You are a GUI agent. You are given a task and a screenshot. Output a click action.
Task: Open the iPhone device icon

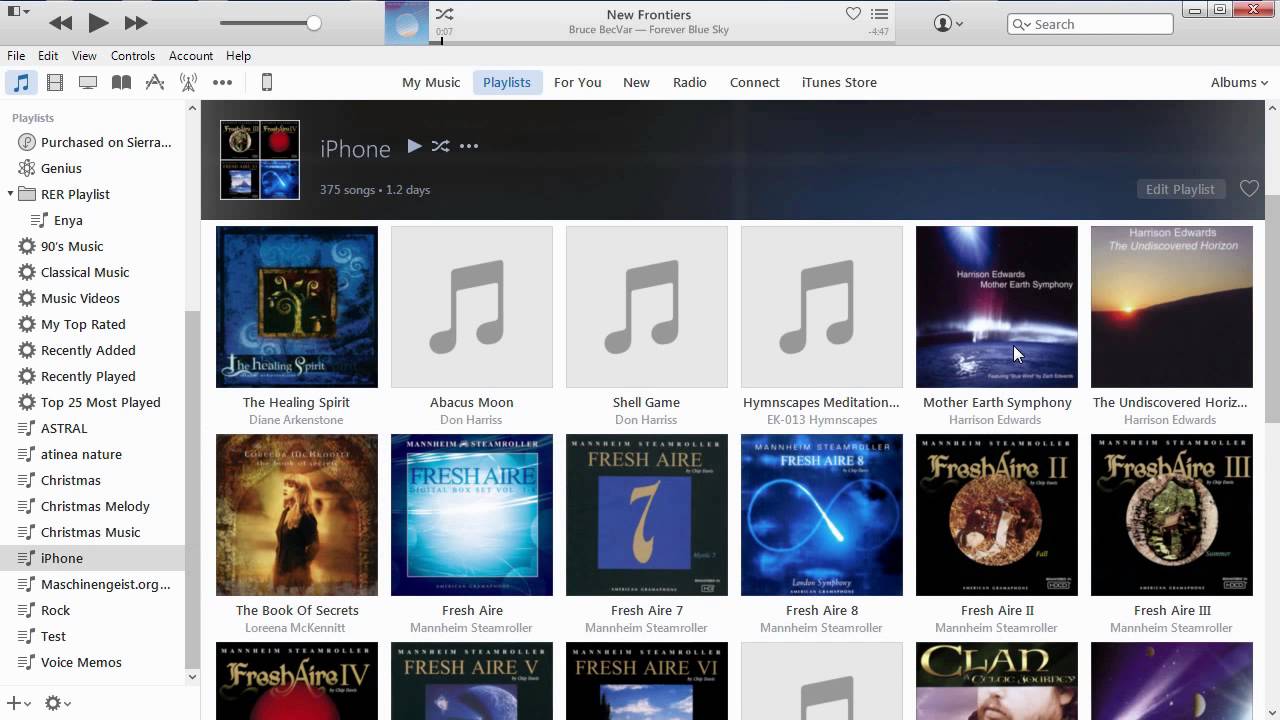pos(267,83)
